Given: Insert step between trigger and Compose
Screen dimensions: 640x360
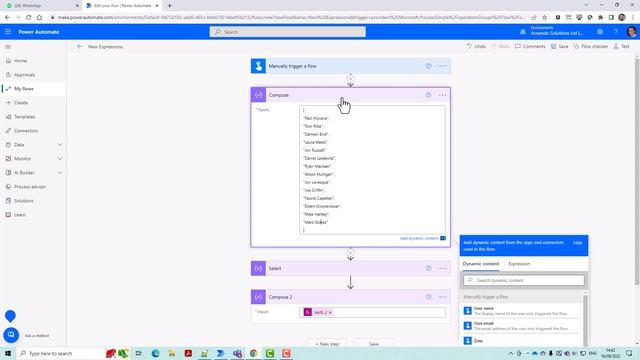Looking at the screenshot, I should (x=350, y=79).
